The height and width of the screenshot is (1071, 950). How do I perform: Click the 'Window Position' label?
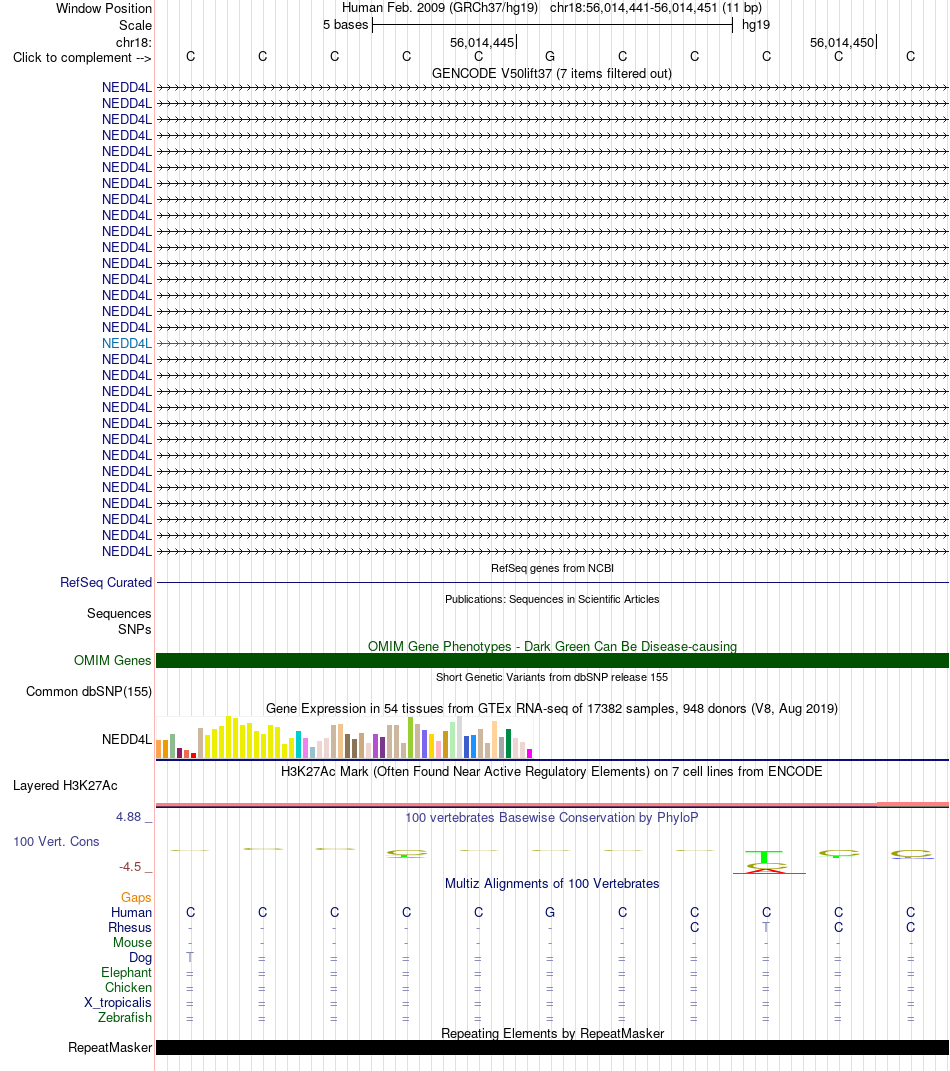104,8
